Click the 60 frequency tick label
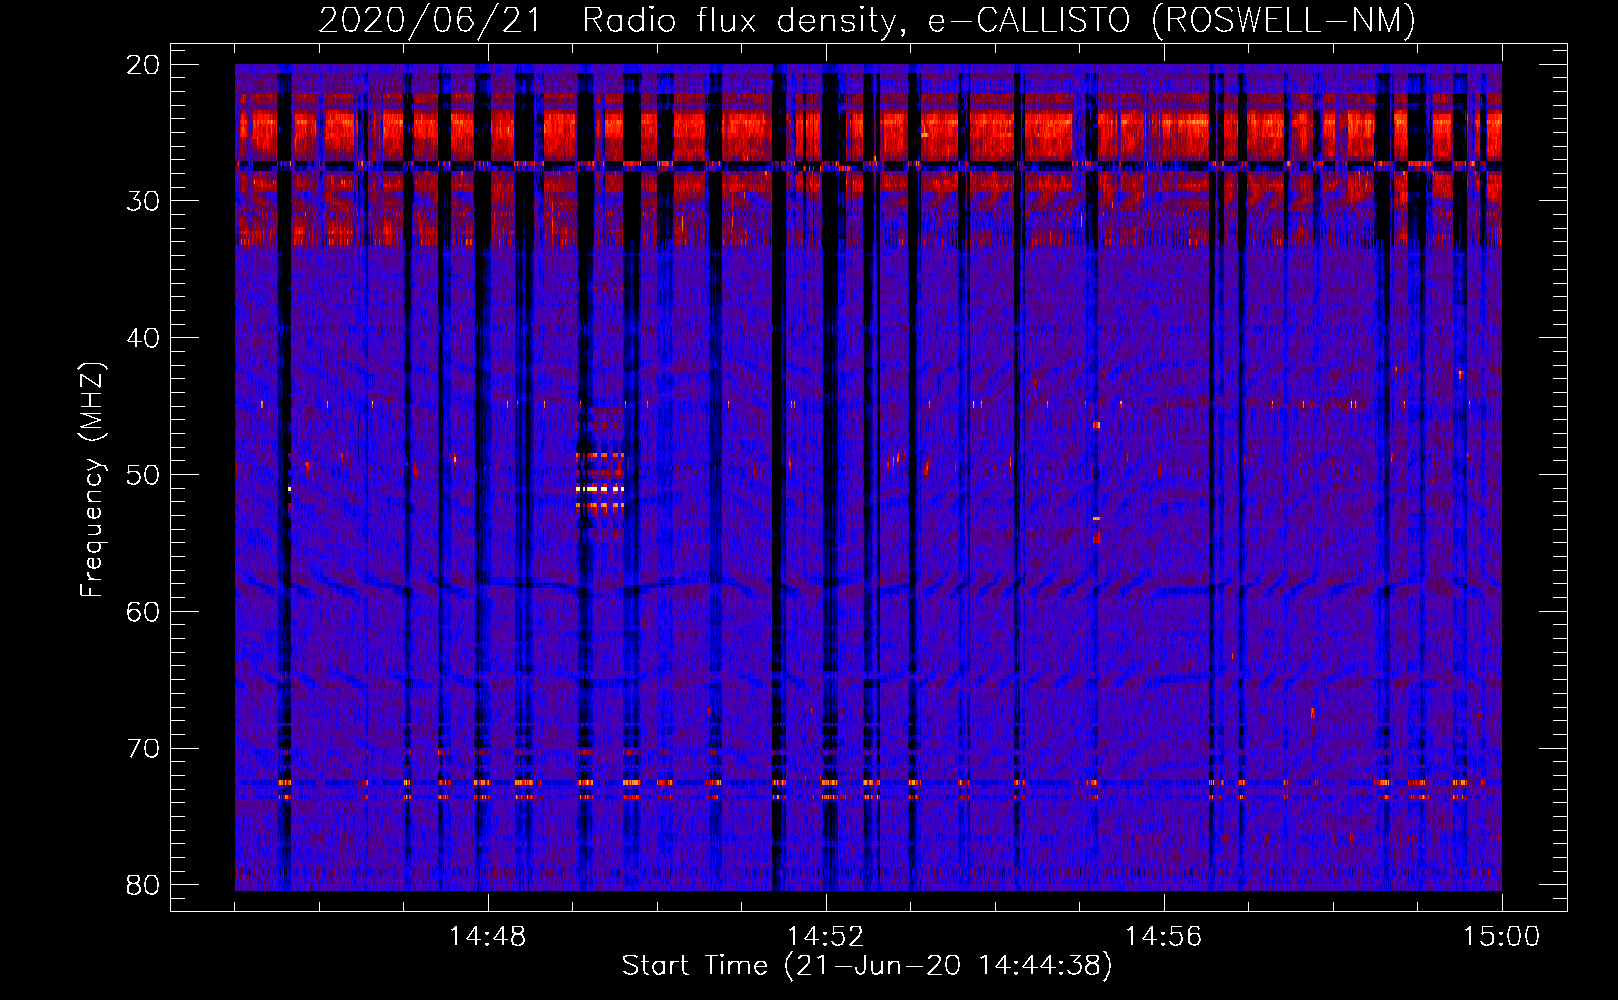 143,611
